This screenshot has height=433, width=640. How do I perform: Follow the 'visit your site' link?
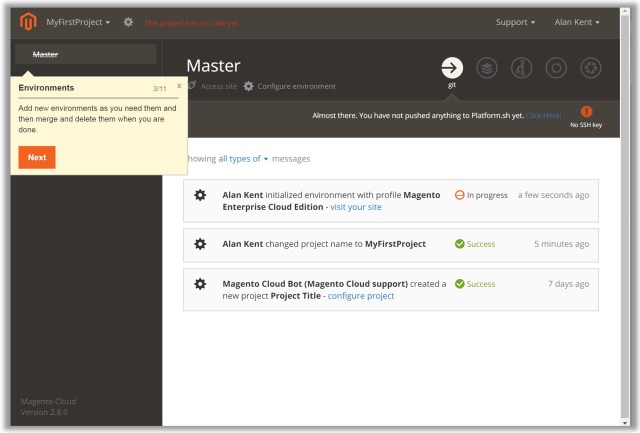coord(356,207)
